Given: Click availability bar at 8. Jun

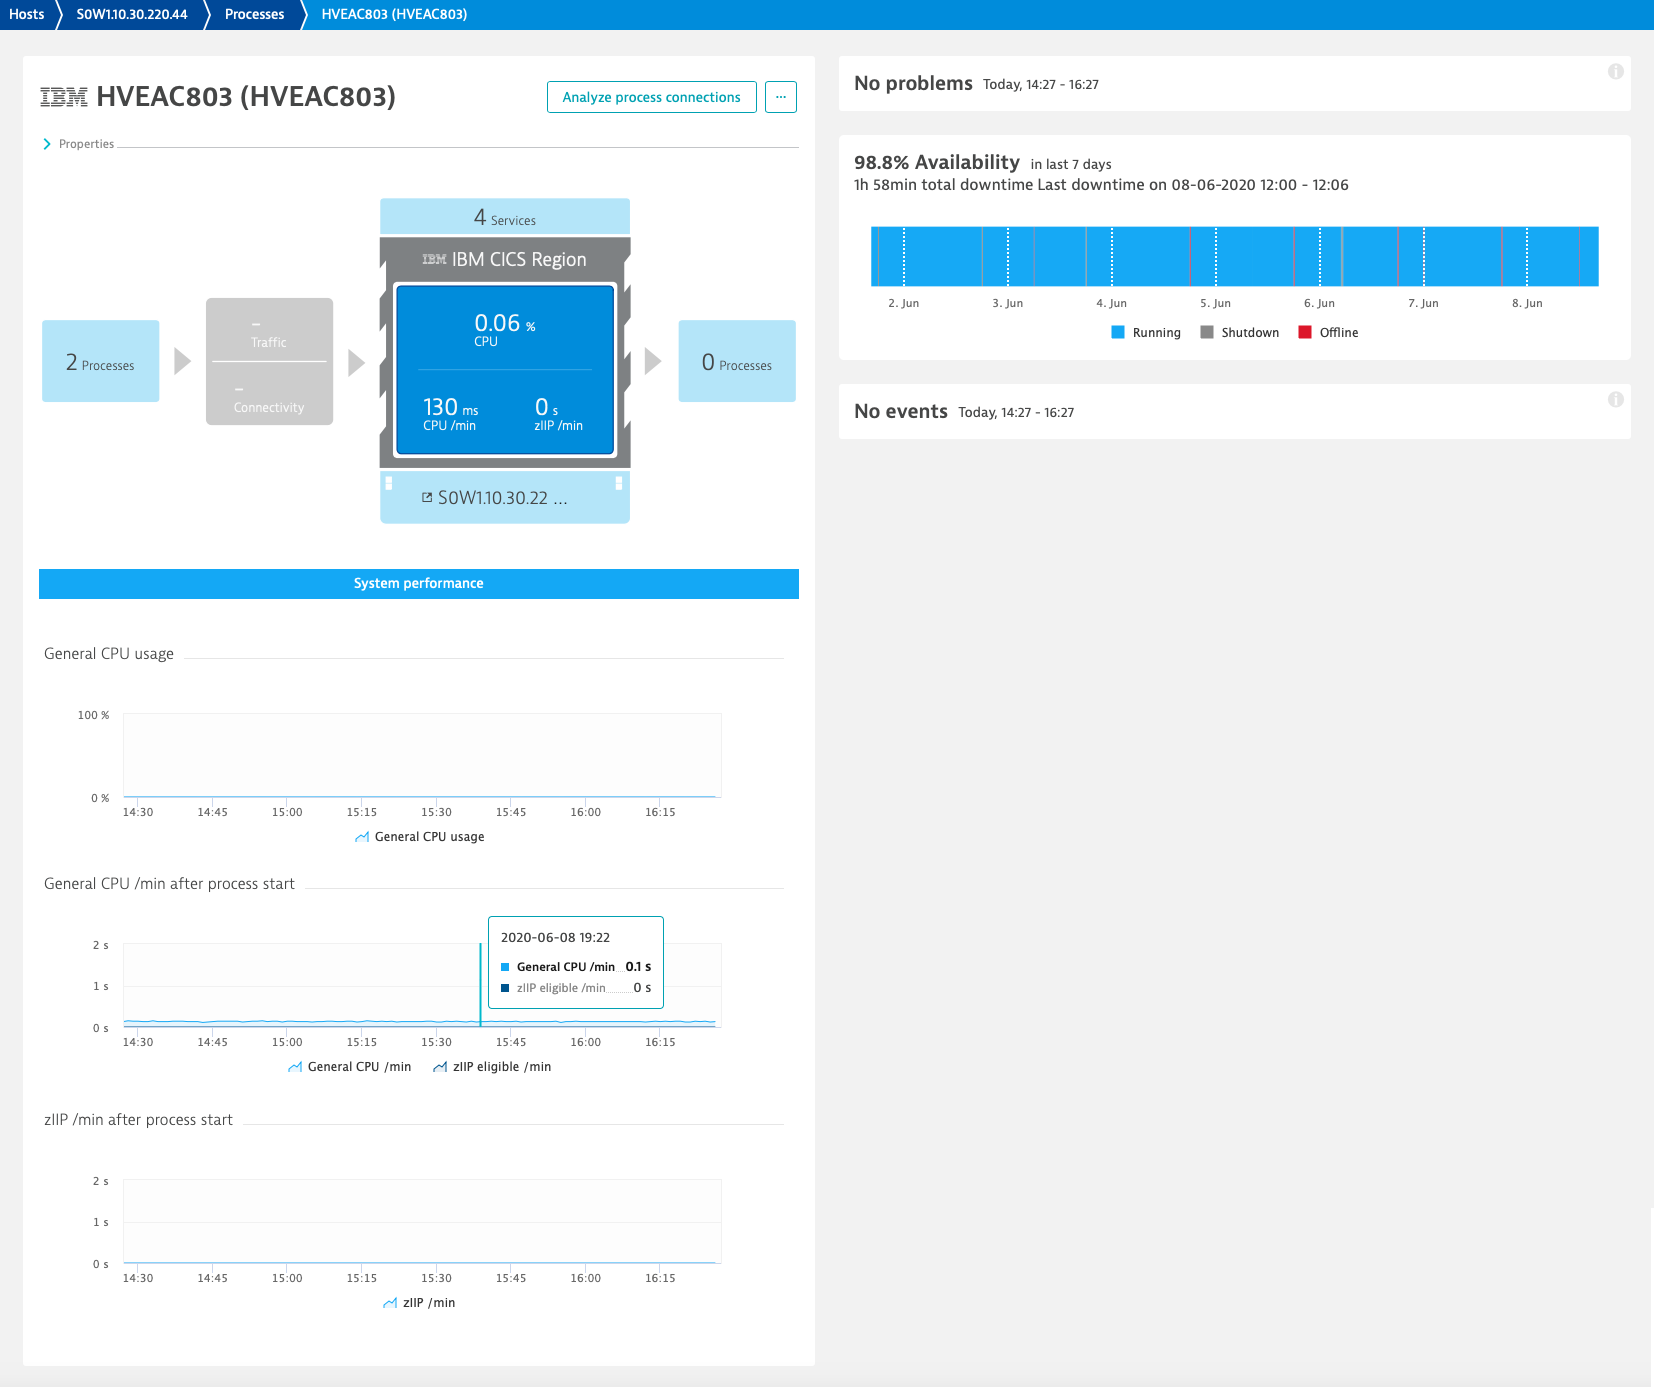Looking at the screenshot, I should (1528, 257).
